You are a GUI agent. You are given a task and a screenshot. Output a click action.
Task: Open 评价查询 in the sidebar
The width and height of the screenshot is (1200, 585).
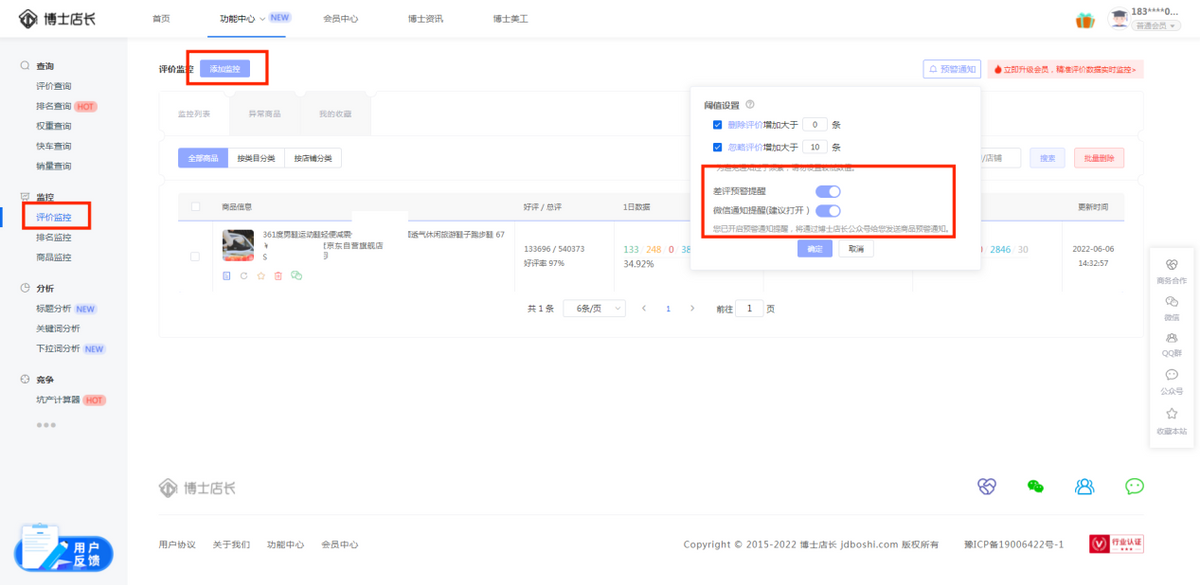[54, 86]
